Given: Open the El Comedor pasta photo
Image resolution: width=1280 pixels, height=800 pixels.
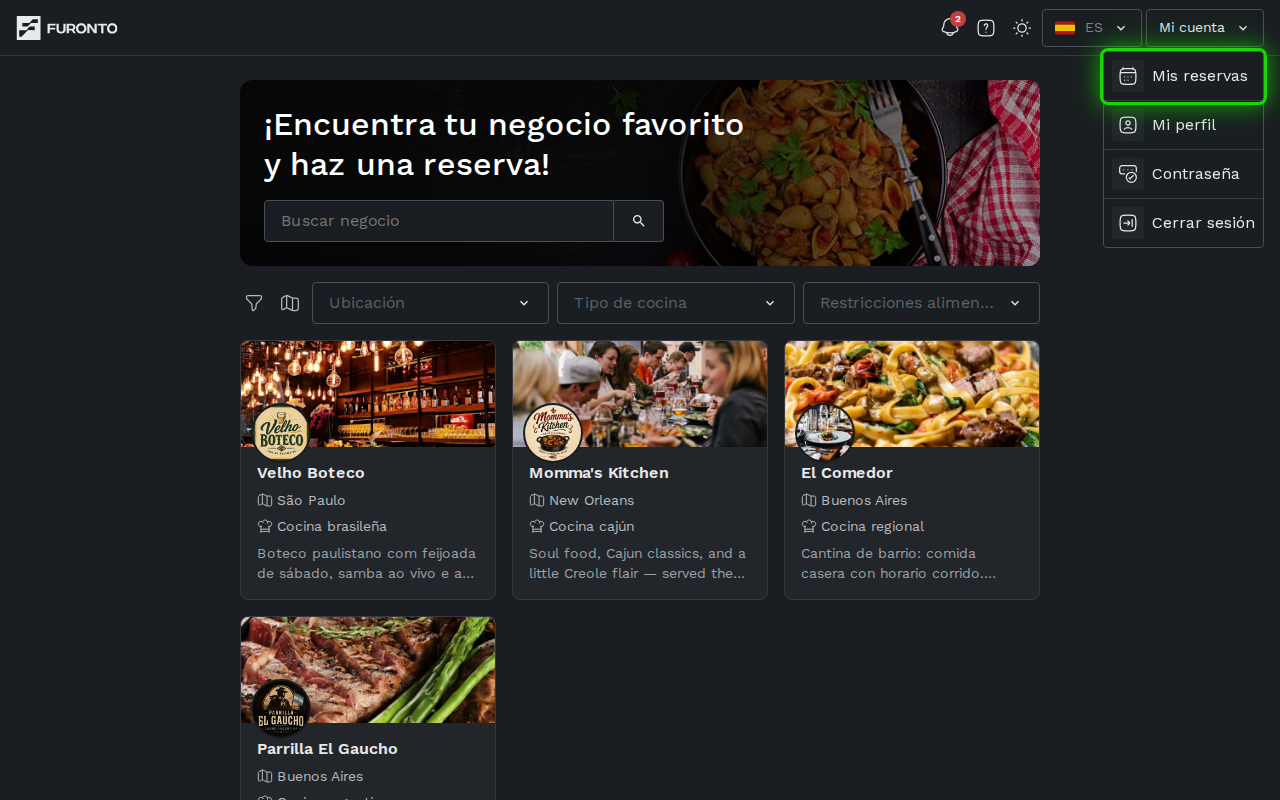Looking at the screenshot, I should coord(912,394).
